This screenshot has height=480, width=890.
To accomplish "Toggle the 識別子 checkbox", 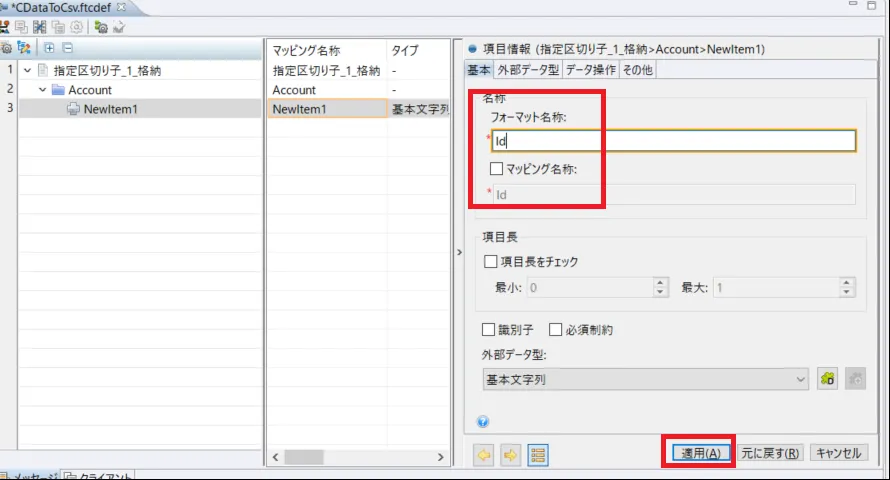I will click(x=489, y=330).
